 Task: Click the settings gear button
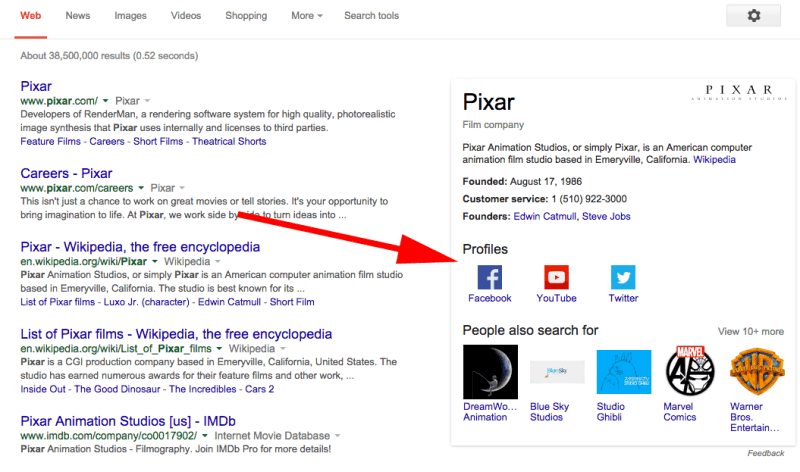(x=753, y=16)
